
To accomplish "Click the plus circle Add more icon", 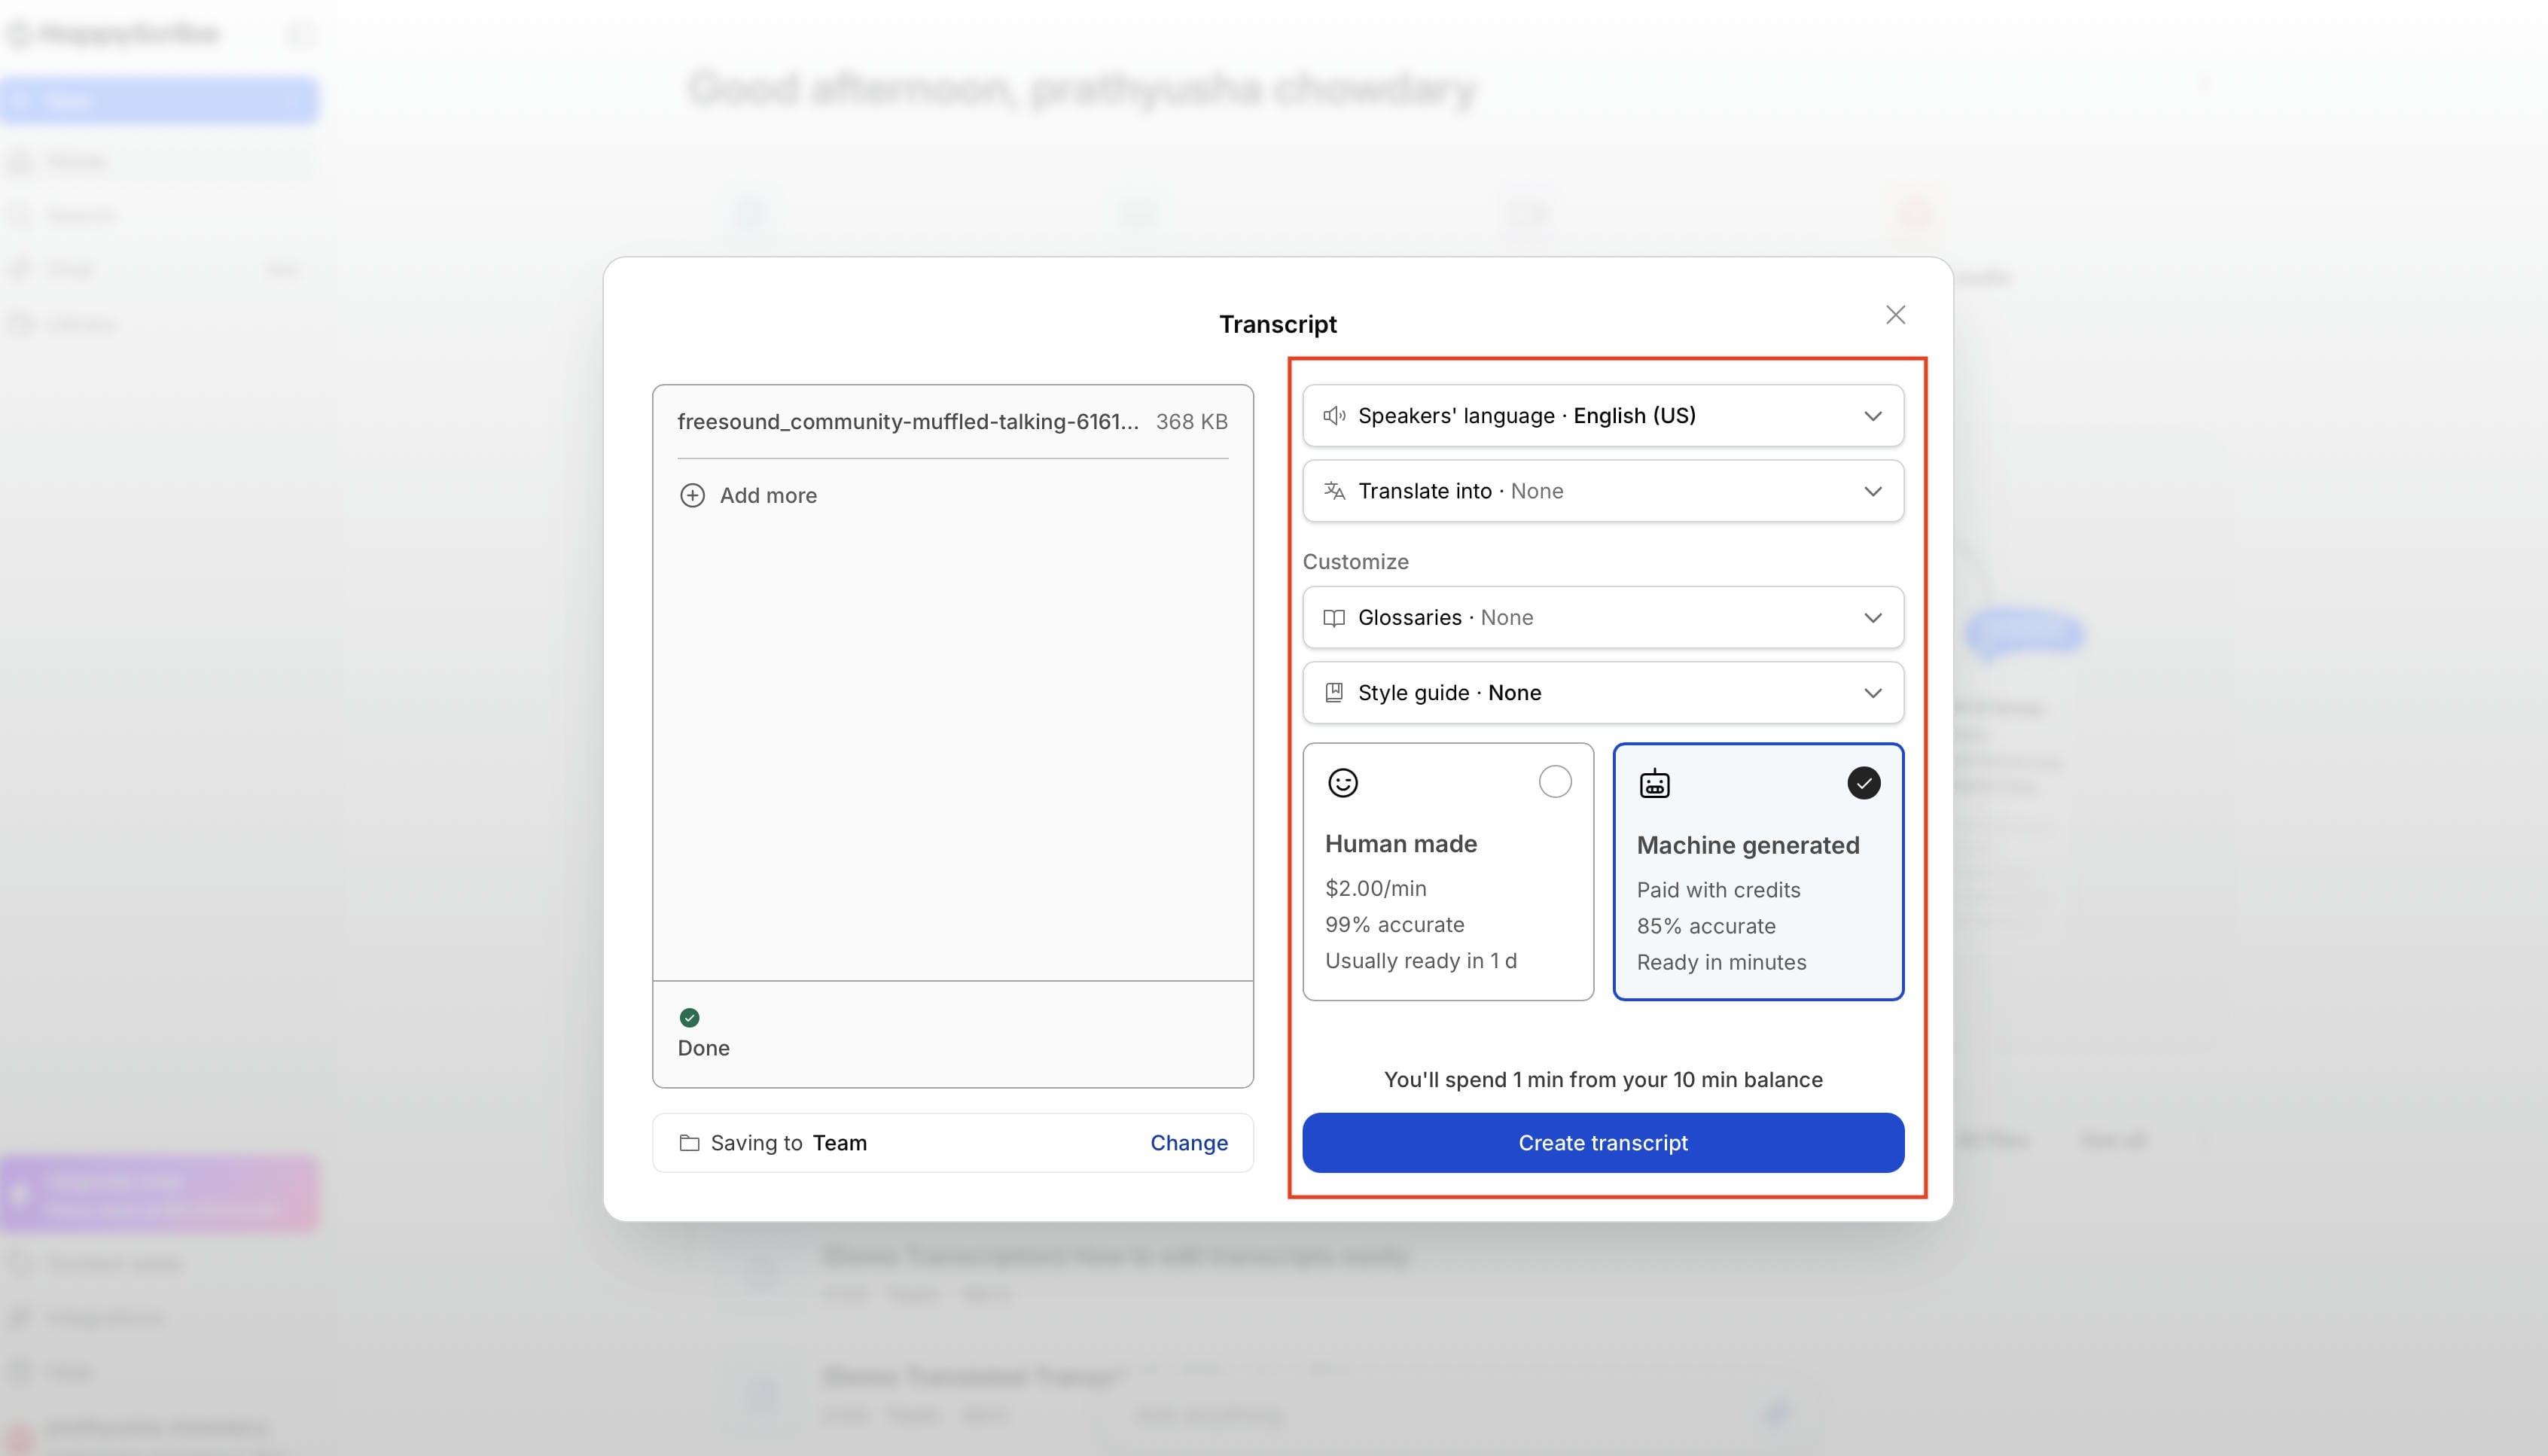I will pos(692,495).
